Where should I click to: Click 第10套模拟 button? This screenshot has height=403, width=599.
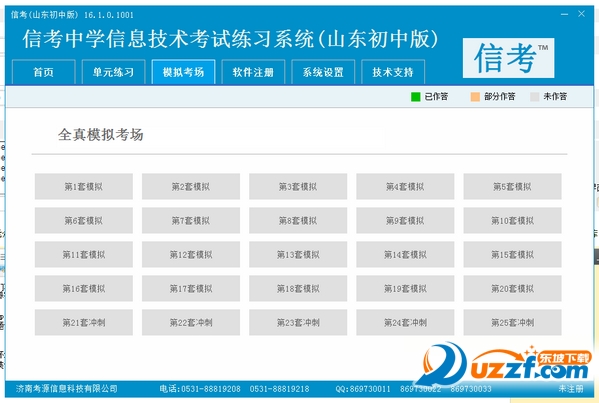(x=512, y=220)
